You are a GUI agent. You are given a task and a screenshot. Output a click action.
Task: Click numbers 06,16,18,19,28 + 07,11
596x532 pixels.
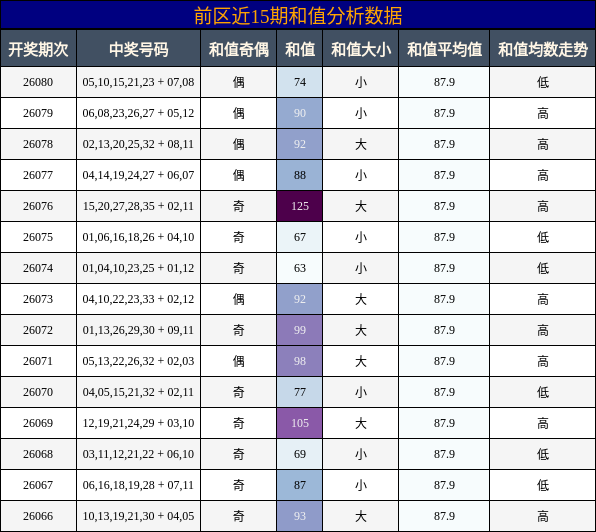[x=138, y=485]
